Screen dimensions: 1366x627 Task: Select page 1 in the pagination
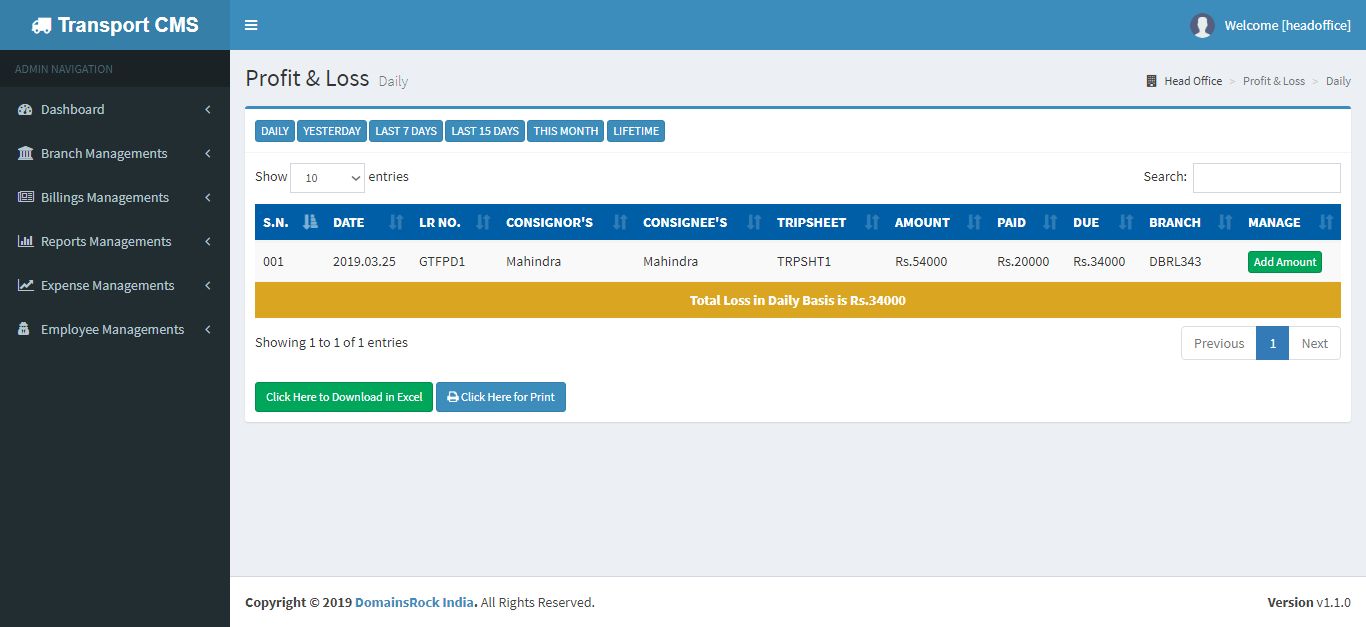click(x=1272, y=343)
